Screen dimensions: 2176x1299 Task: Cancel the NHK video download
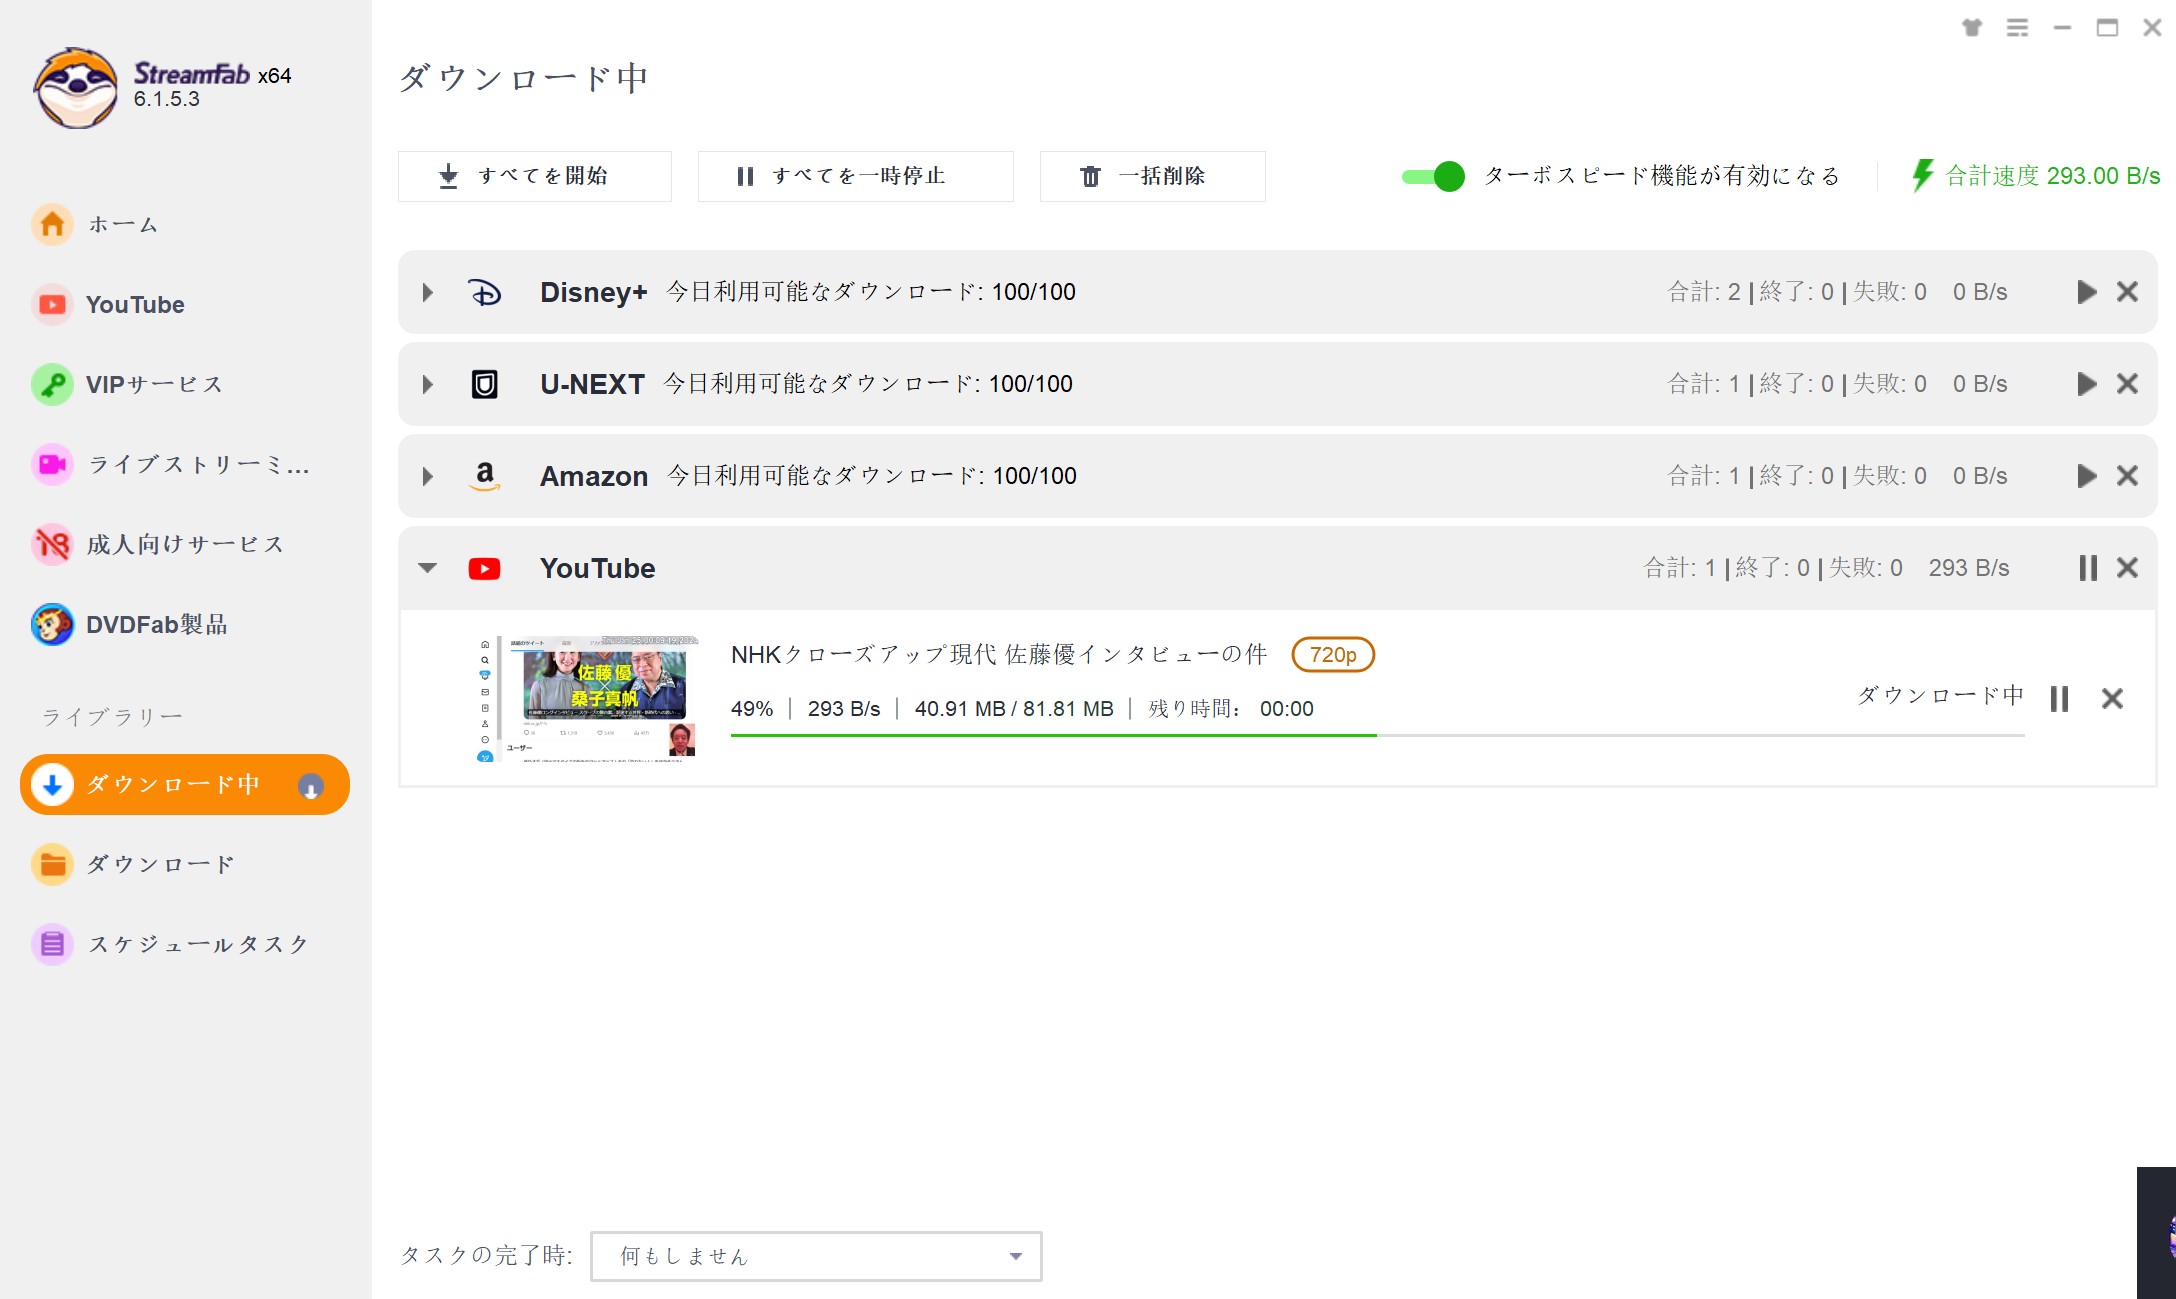point(2112,698)
